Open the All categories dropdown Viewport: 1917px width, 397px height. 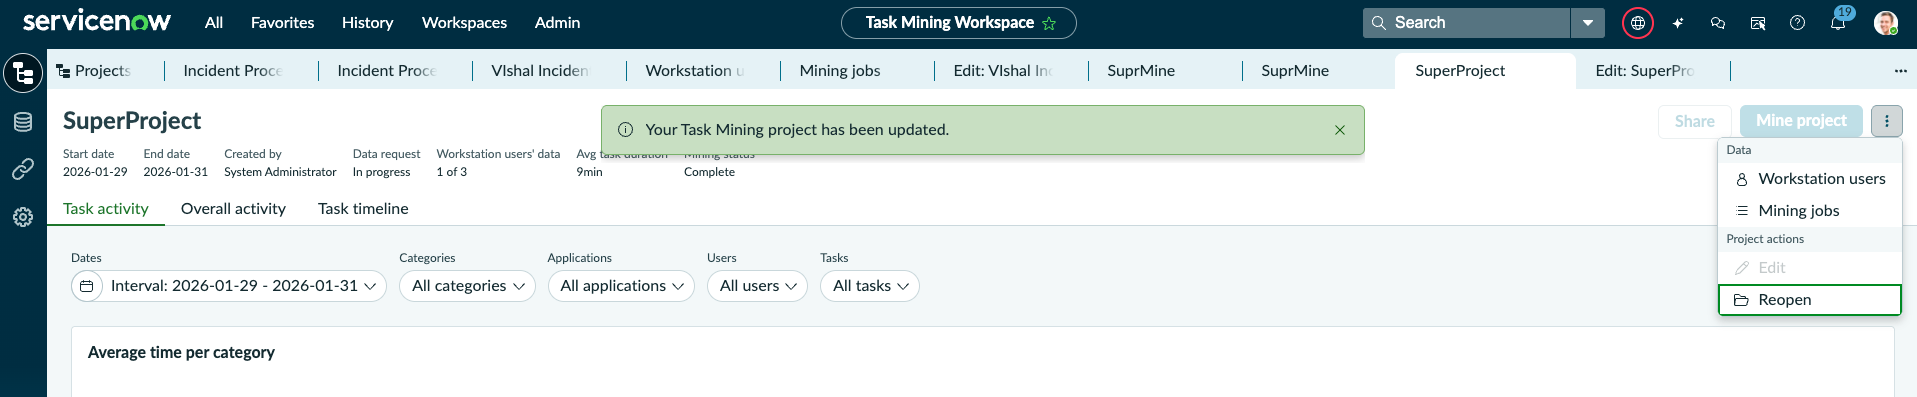click(467, 286)
